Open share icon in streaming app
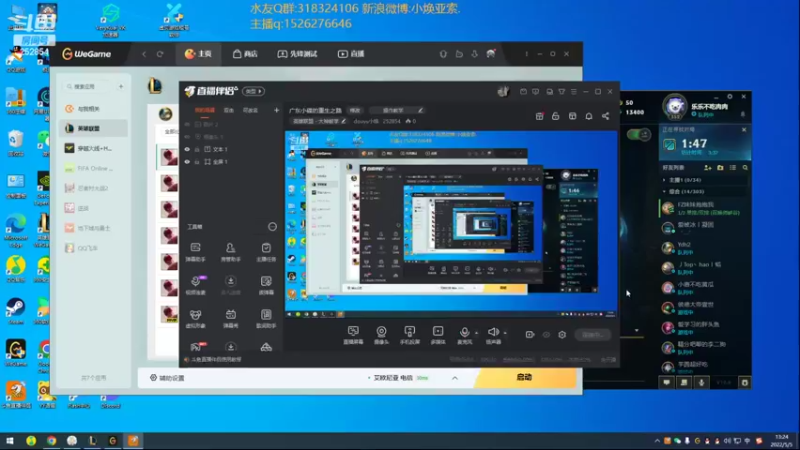The width and height of the screenshot is (800, 450). click(606, 116)
